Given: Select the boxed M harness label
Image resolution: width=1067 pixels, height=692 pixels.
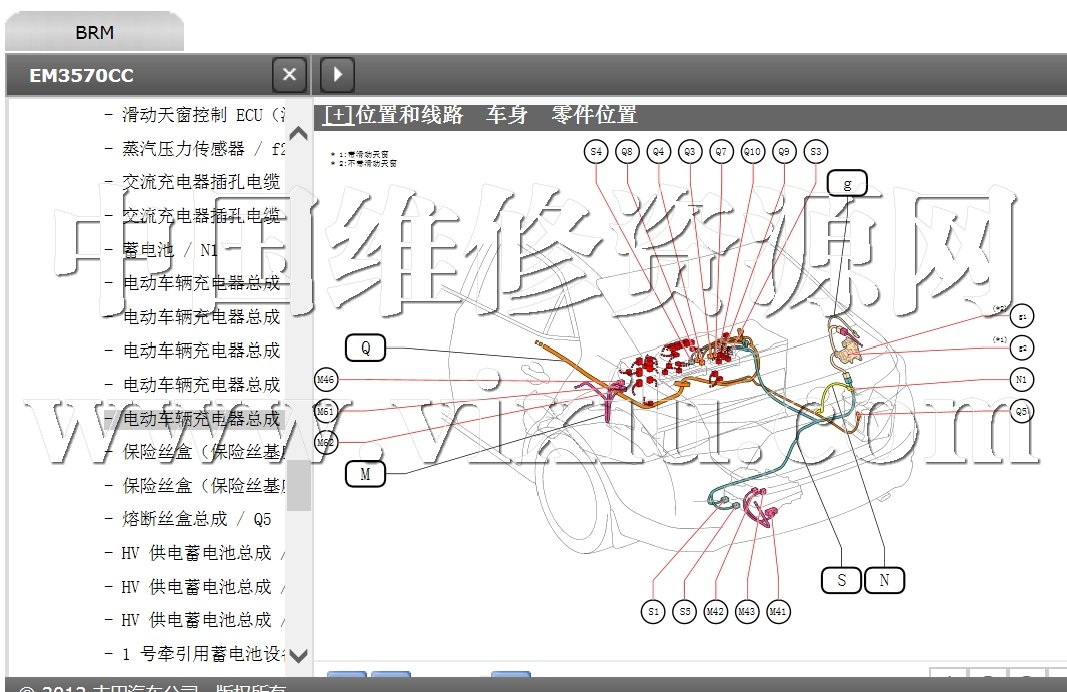Looking at the screenshot, I should [365, 474].
